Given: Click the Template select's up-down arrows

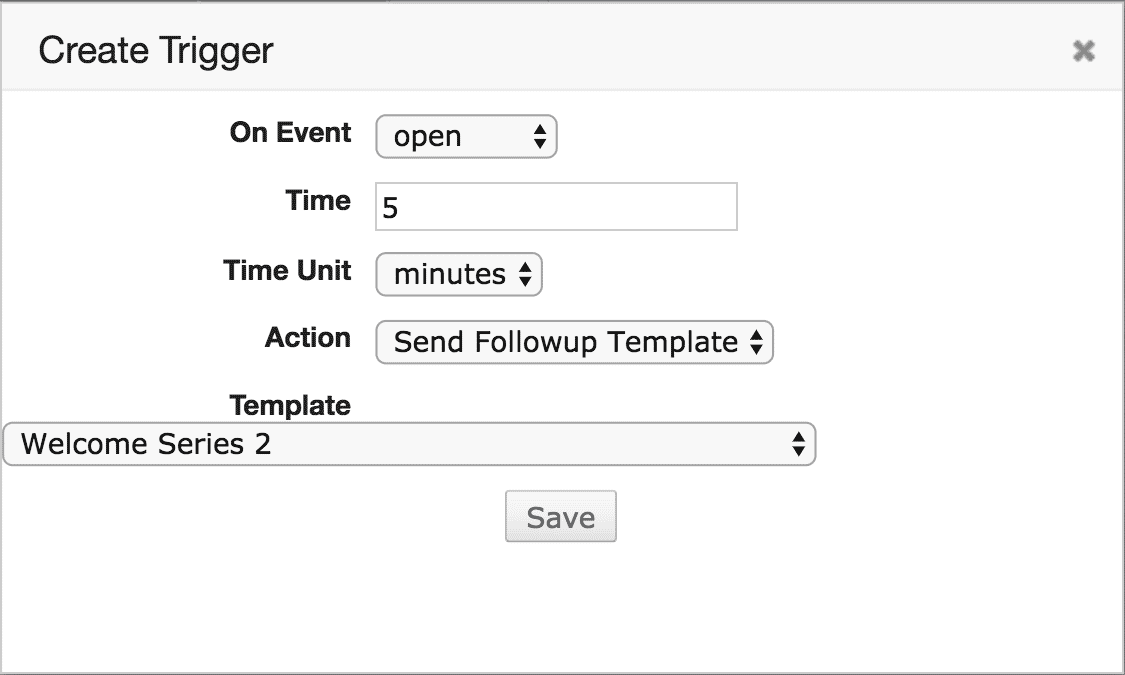Looking at the screenshot, I should pyautogui.click(x=798, y=444).
